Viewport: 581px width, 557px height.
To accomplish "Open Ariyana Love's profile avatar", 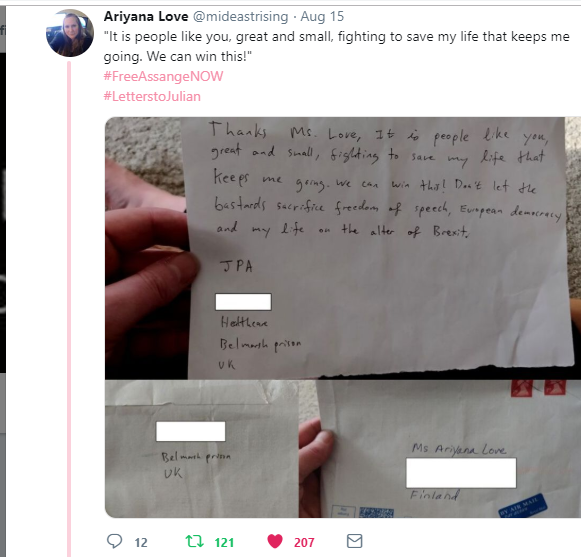I will [x=70, y=33].
